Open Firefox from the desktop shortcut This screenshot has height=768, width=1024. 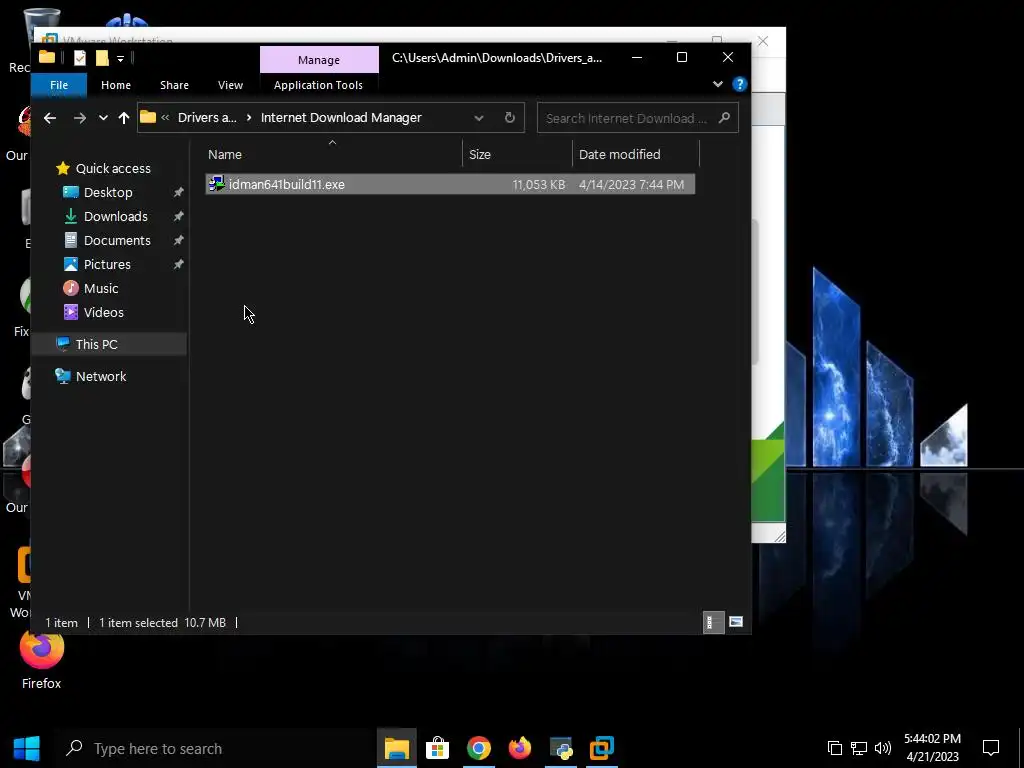point(41,658)
